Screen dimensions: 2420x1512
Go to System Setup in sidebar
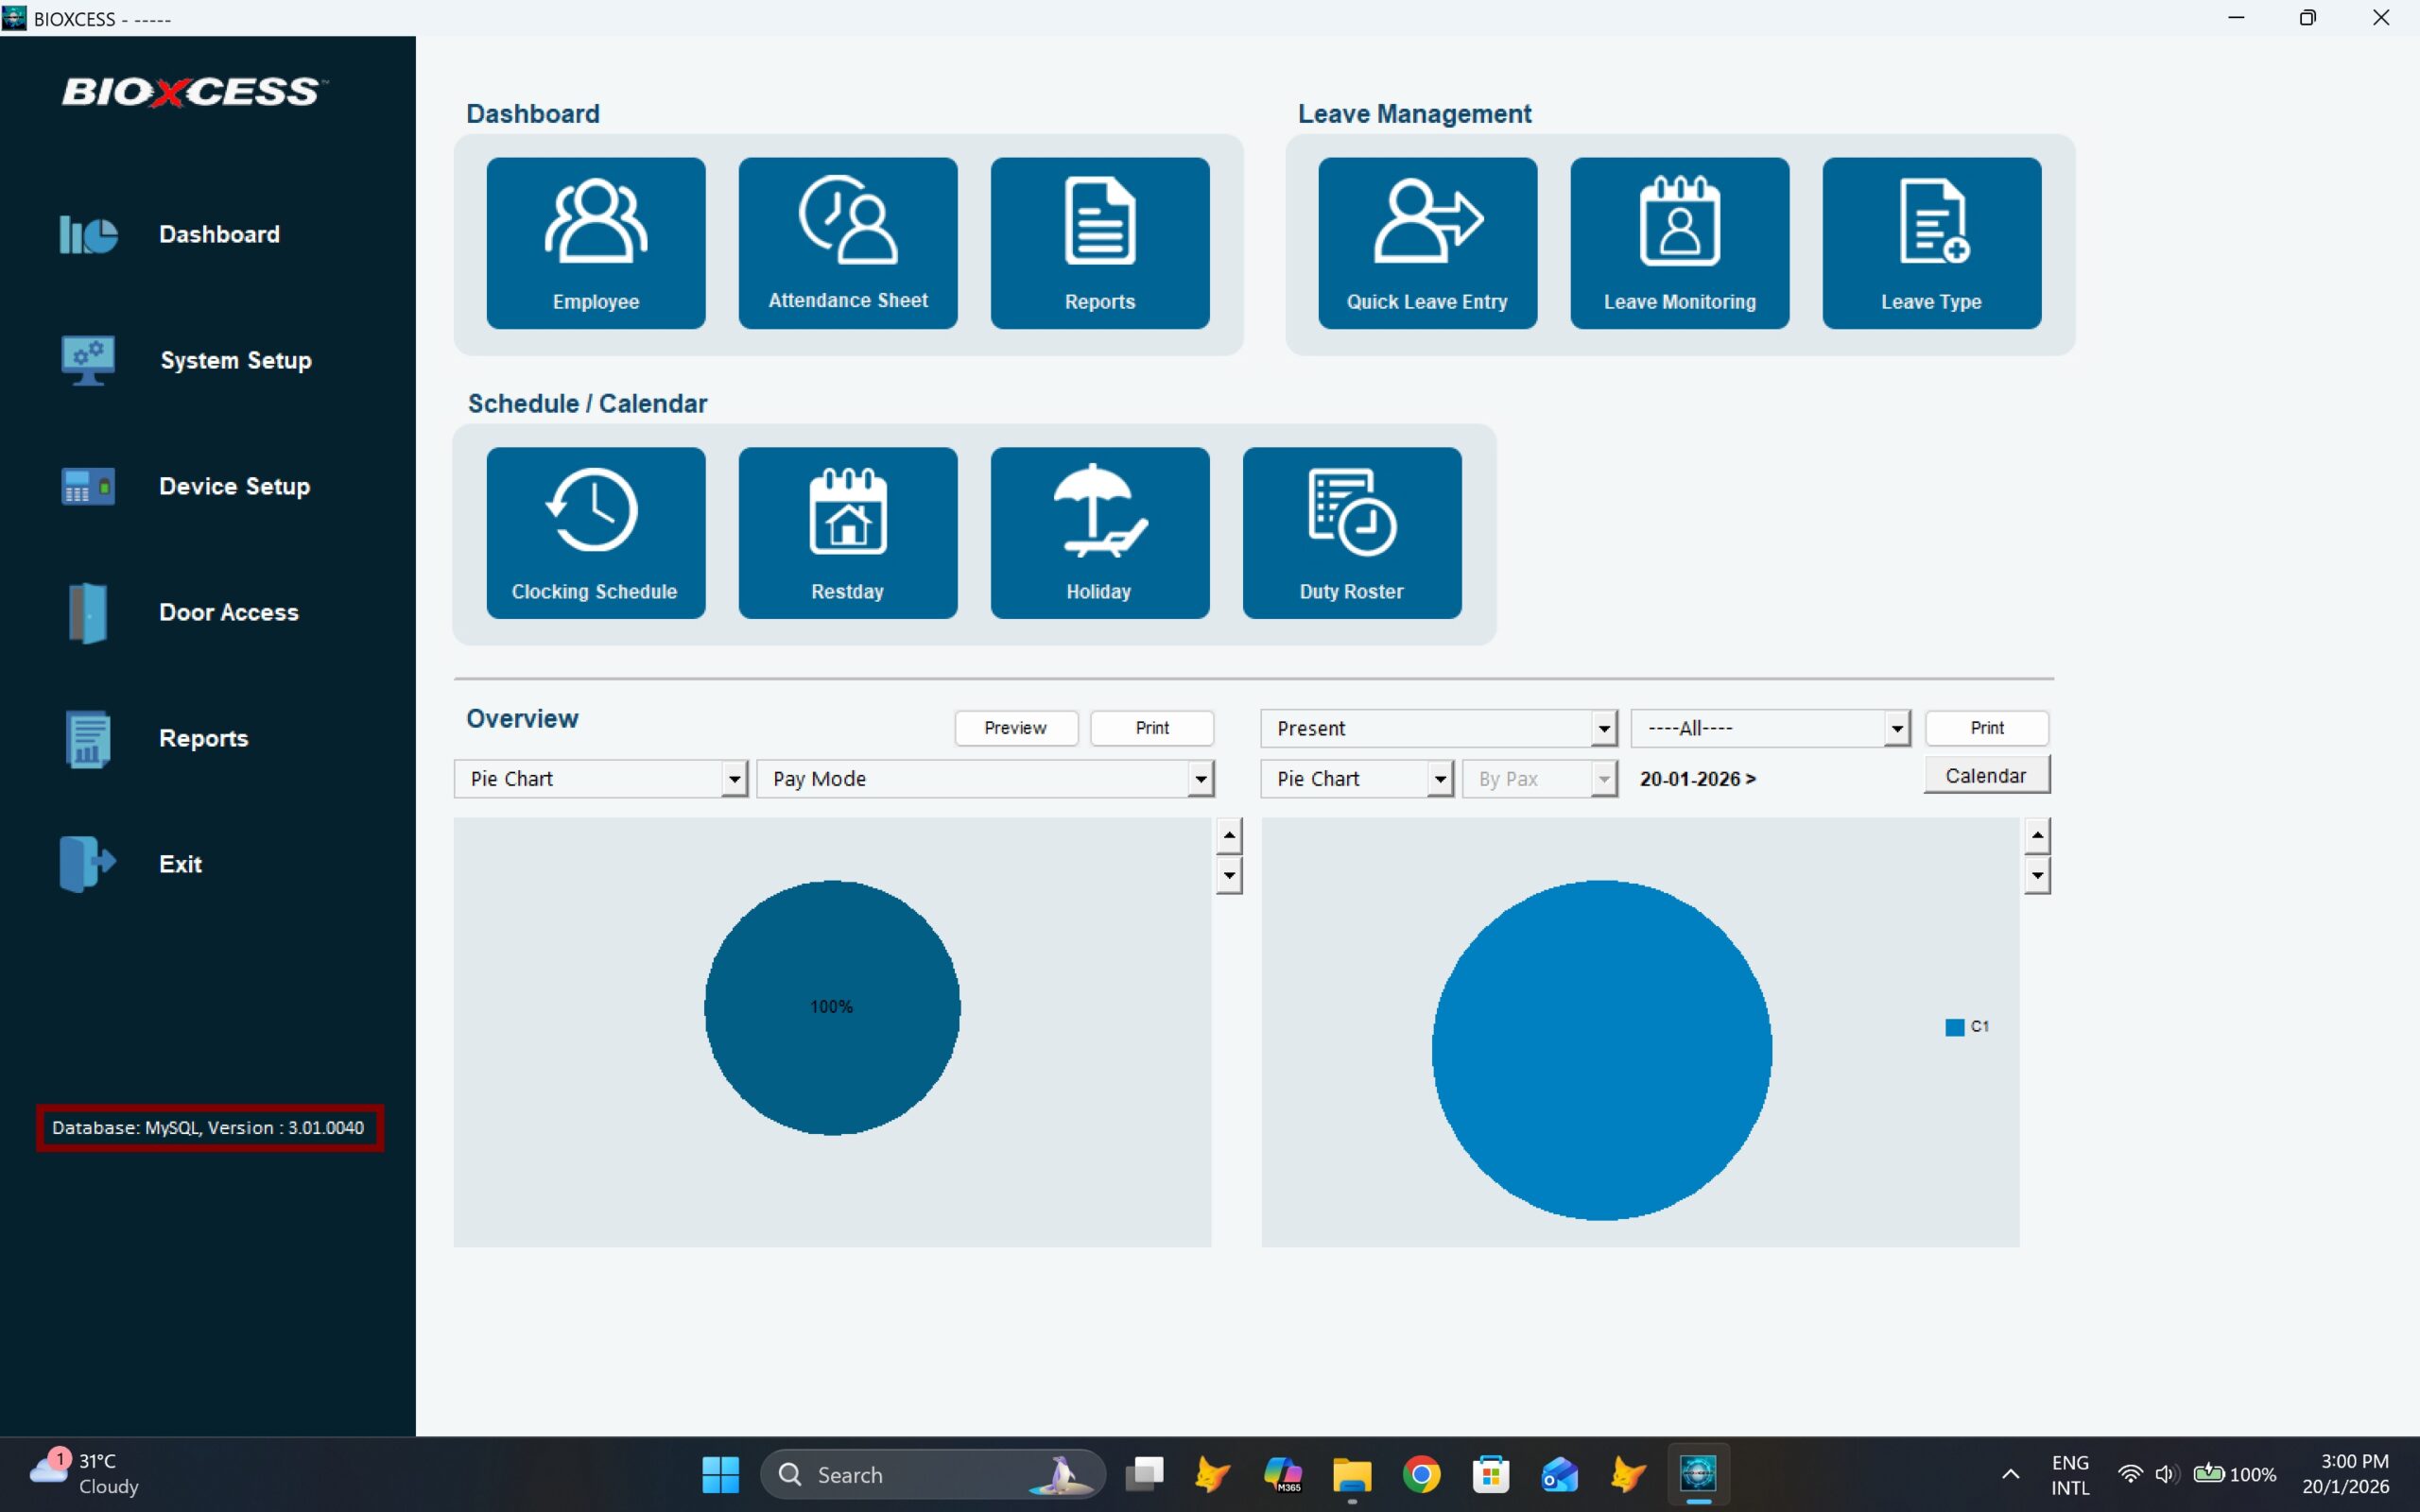(x=235, y=360)
